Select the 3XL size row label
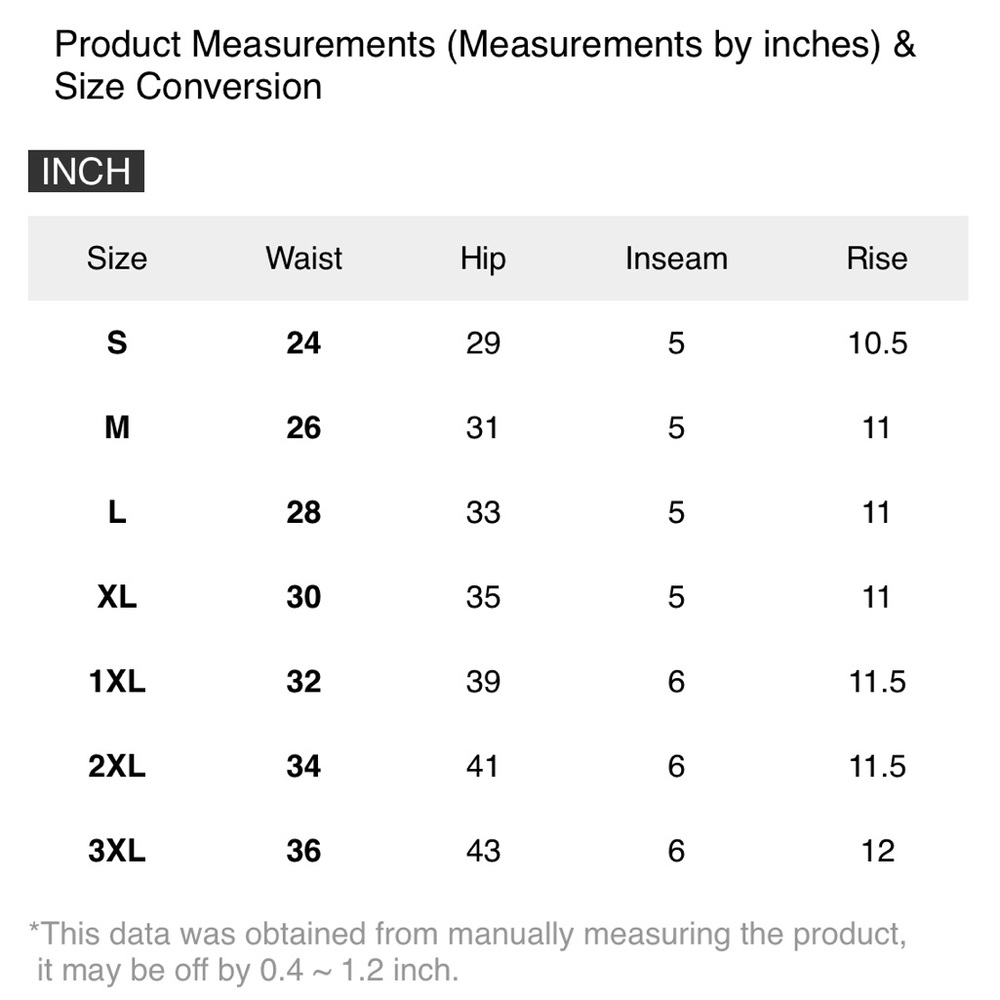 (117, 851)
